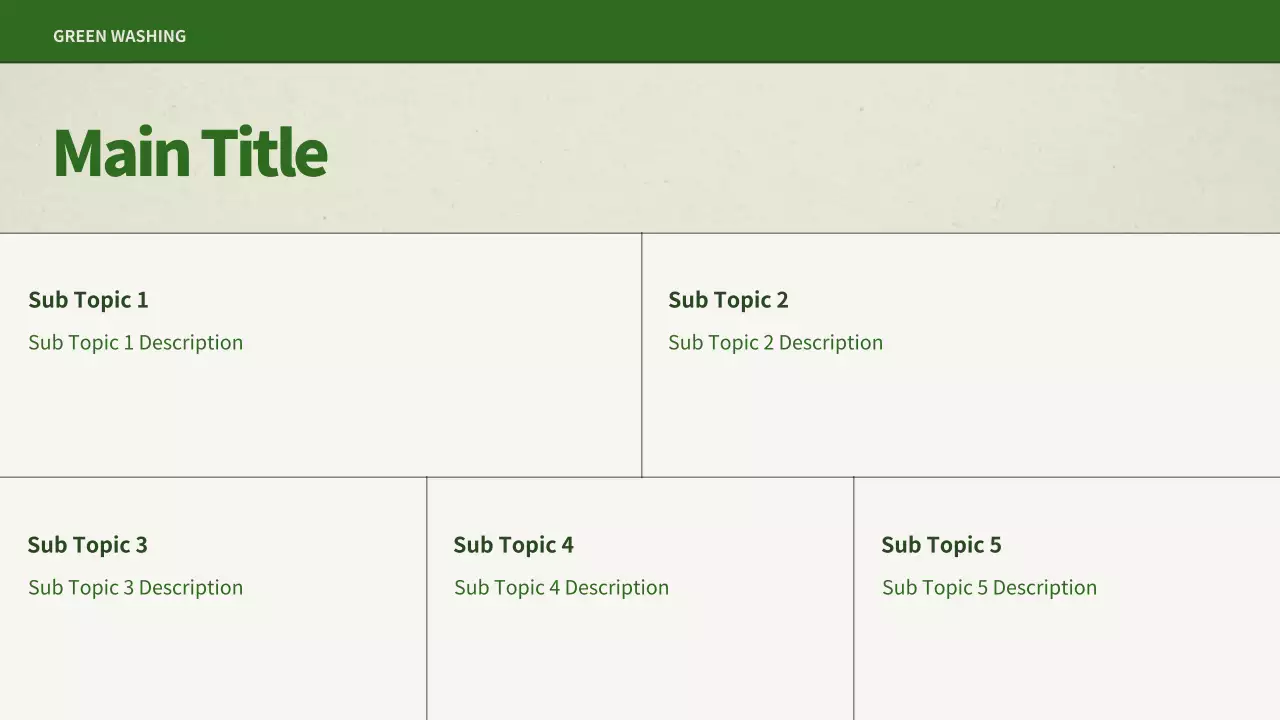Click the GREEN WASHING header text
The image size is (1280, 720).
pyautogui.click(x=119, y=36)
